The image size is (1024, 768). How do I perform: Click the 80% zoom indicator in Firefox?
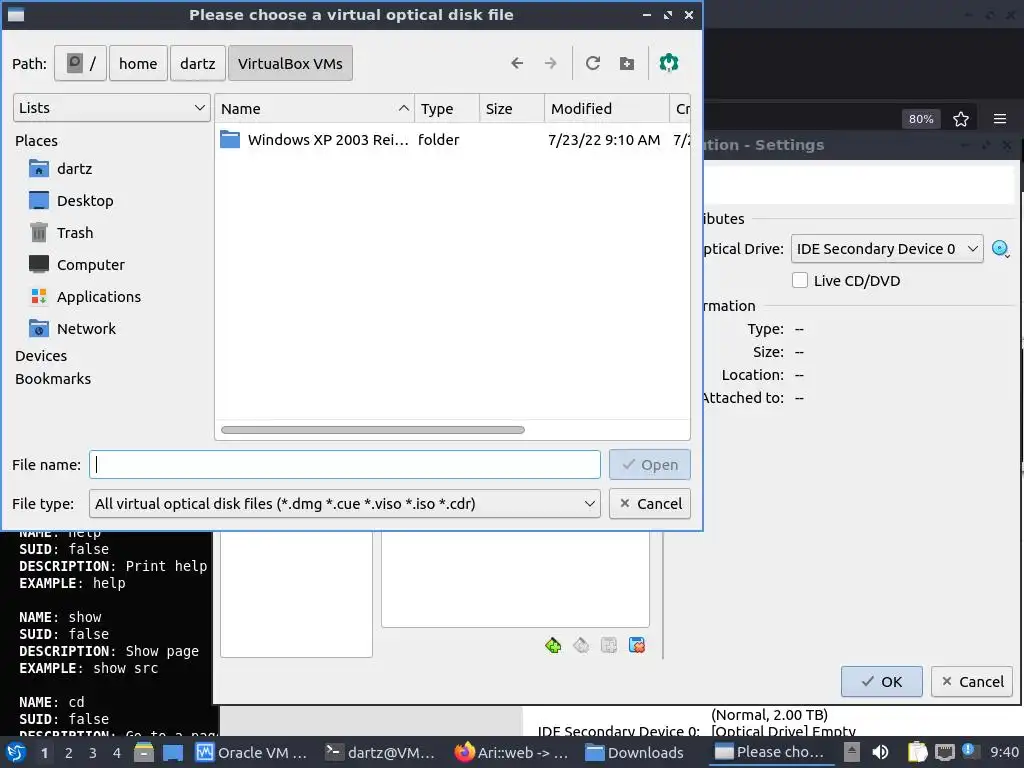[x=921, y=119]
